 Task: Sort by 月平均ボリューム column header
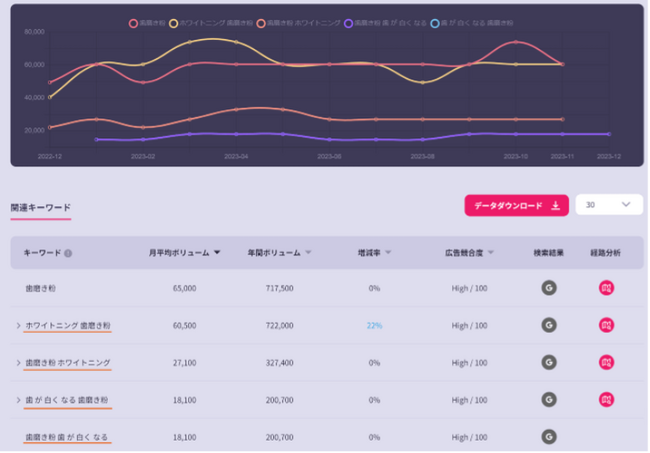(184, 253)
